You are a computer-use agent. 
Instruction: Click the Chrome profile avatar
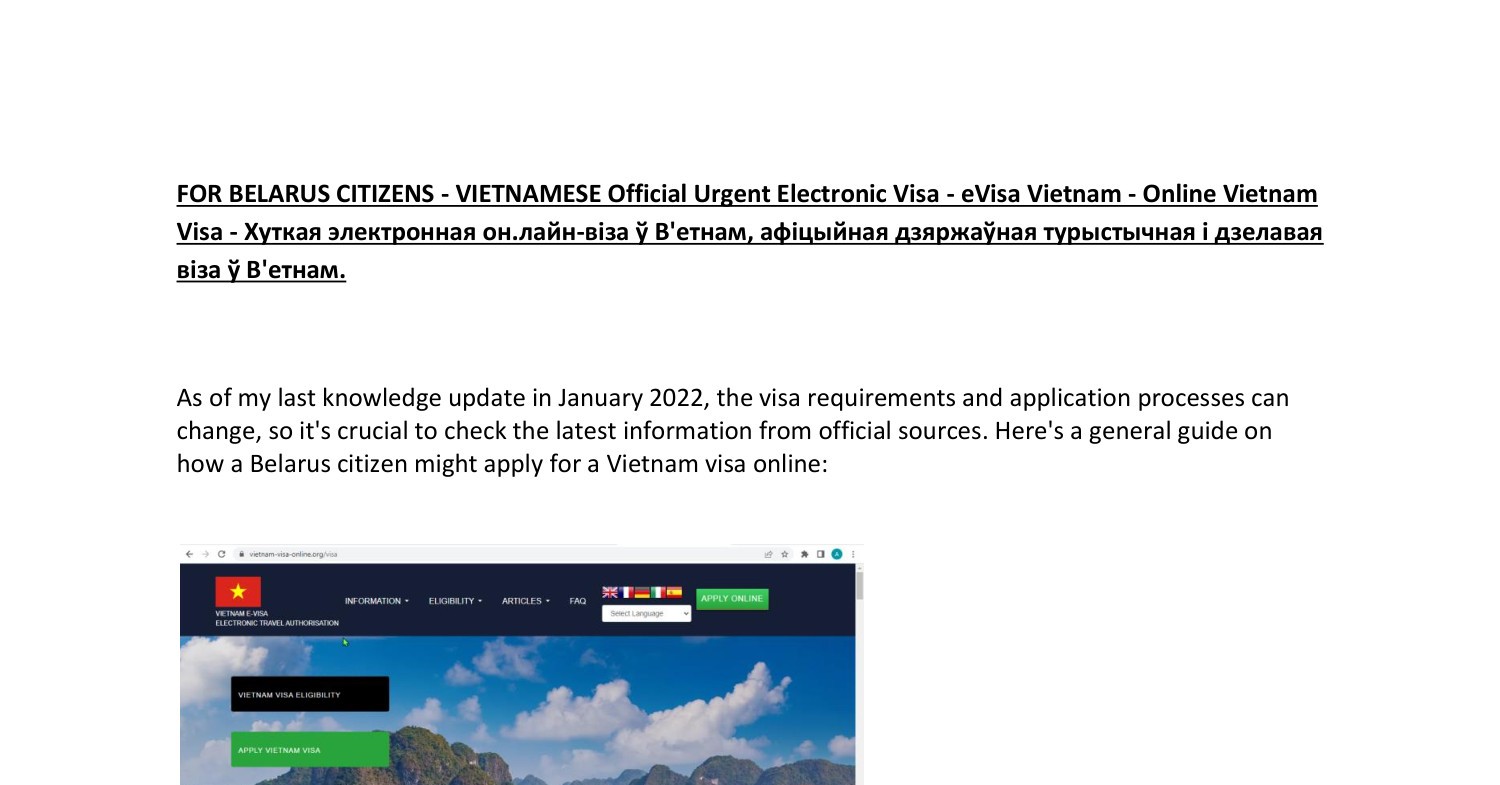tap(835, 554)
